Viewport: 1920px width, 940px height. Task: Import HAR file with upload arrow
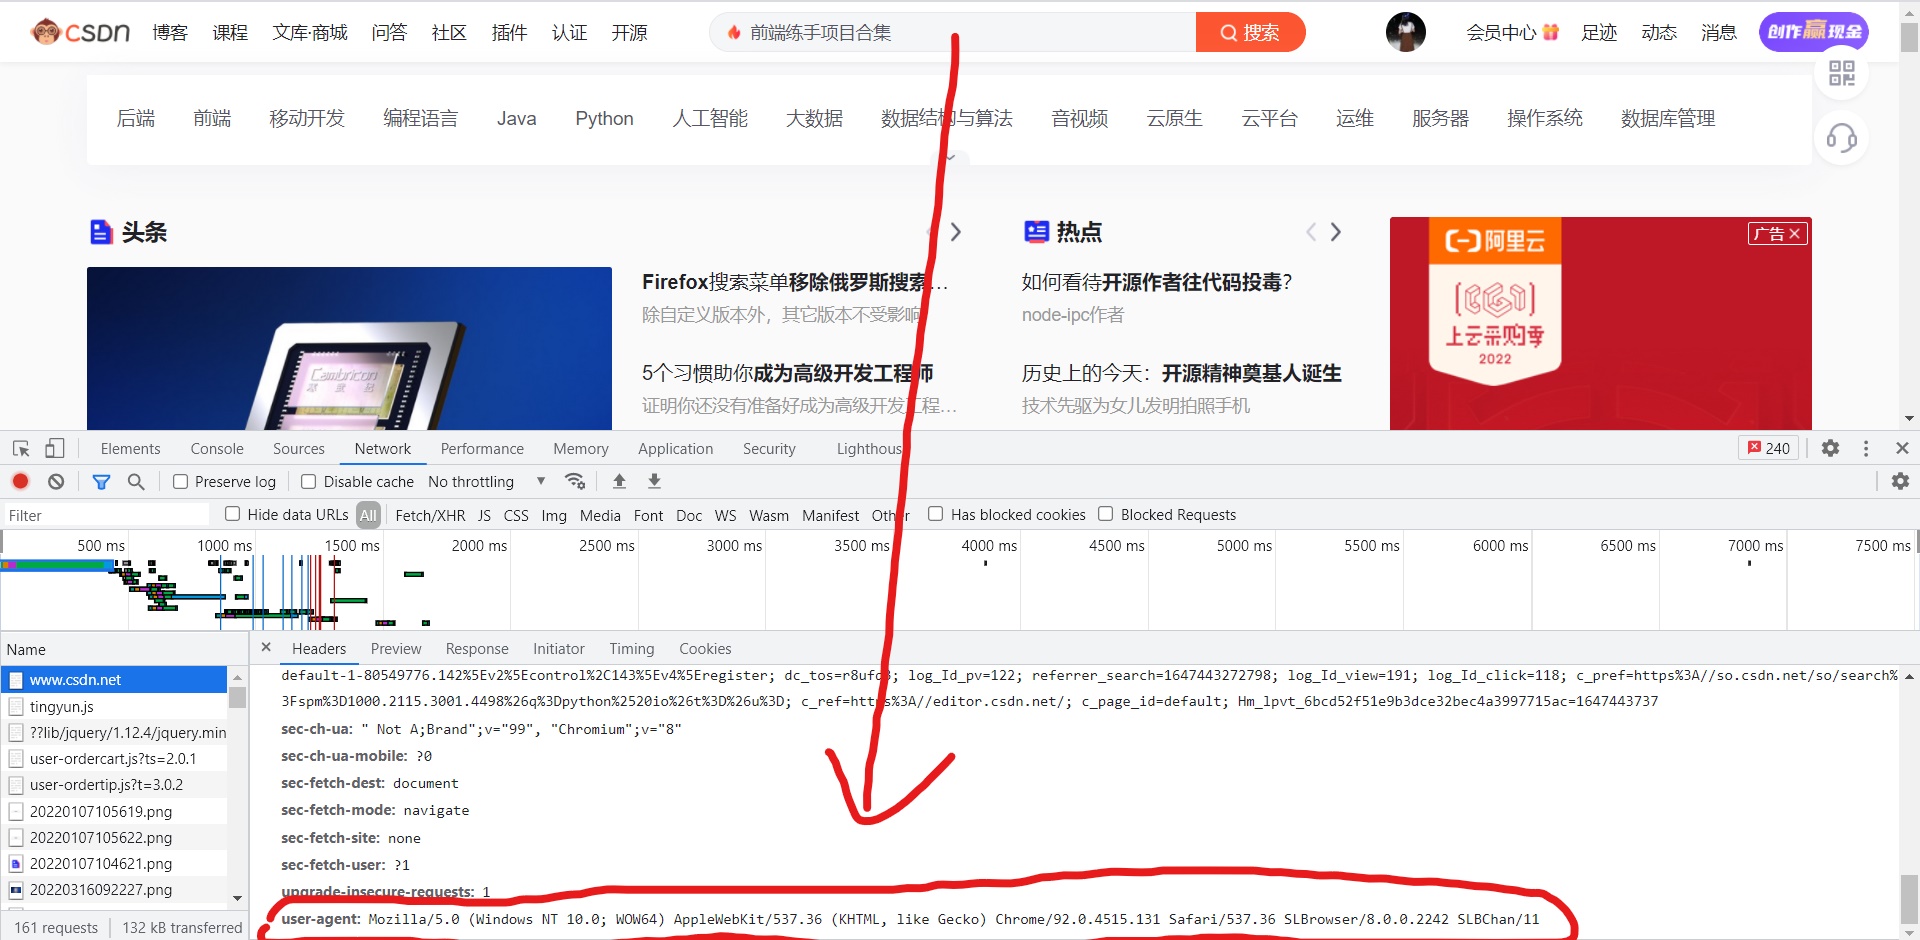pyautogui.click(x=619, y=481)
